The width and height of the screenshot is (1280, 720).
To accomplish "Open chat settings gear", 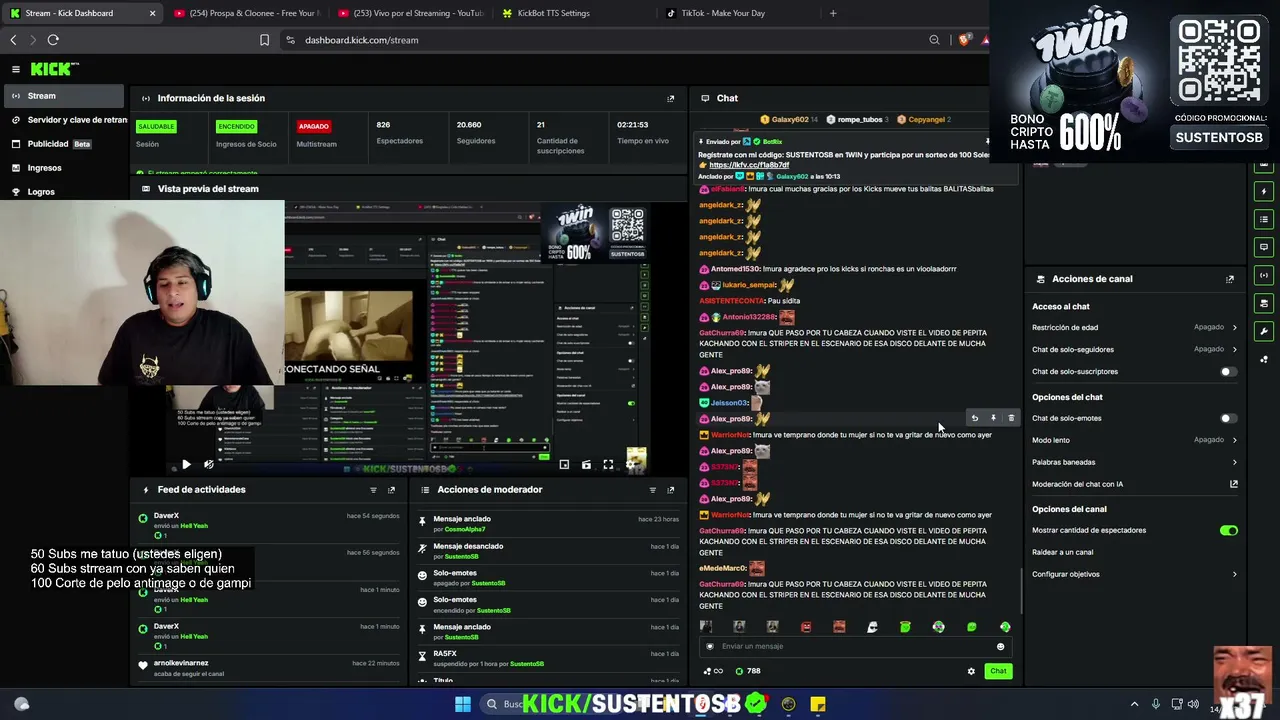I will pyautogui.click(x=971, y=671).
